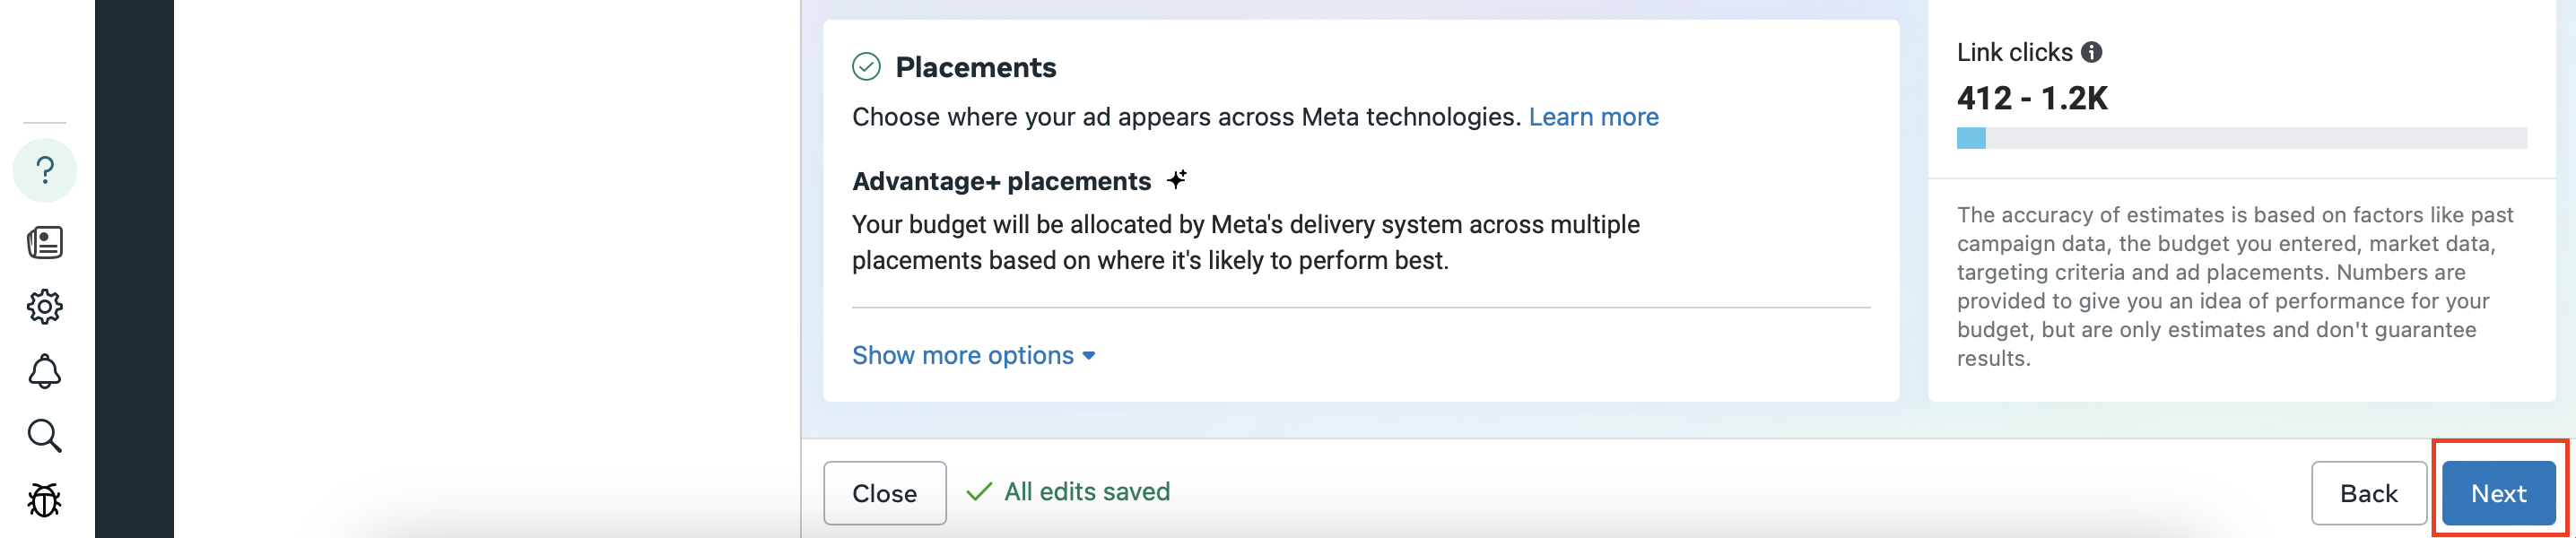The height and width of the screenshot is (538, 2576).
Task: Click the 412 - 1.2K estimate value
Action: tap(2032, 98)
